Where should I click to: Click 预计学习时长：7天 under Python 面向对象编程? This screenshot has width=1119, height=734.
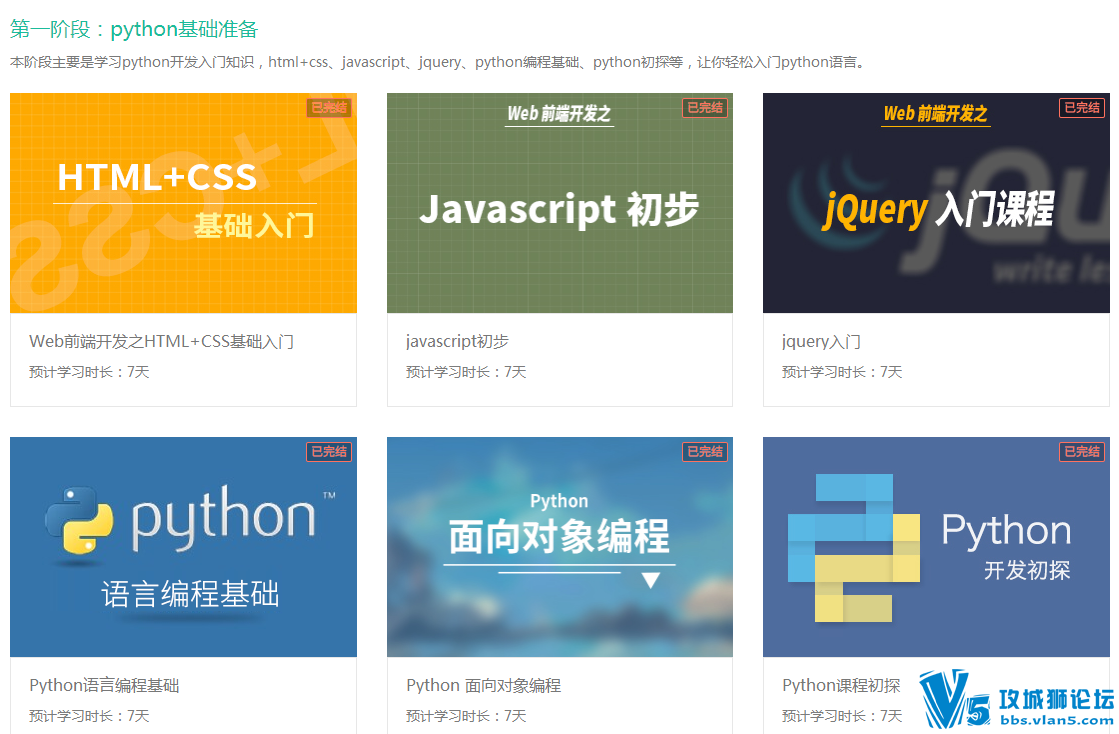[466, 715]
